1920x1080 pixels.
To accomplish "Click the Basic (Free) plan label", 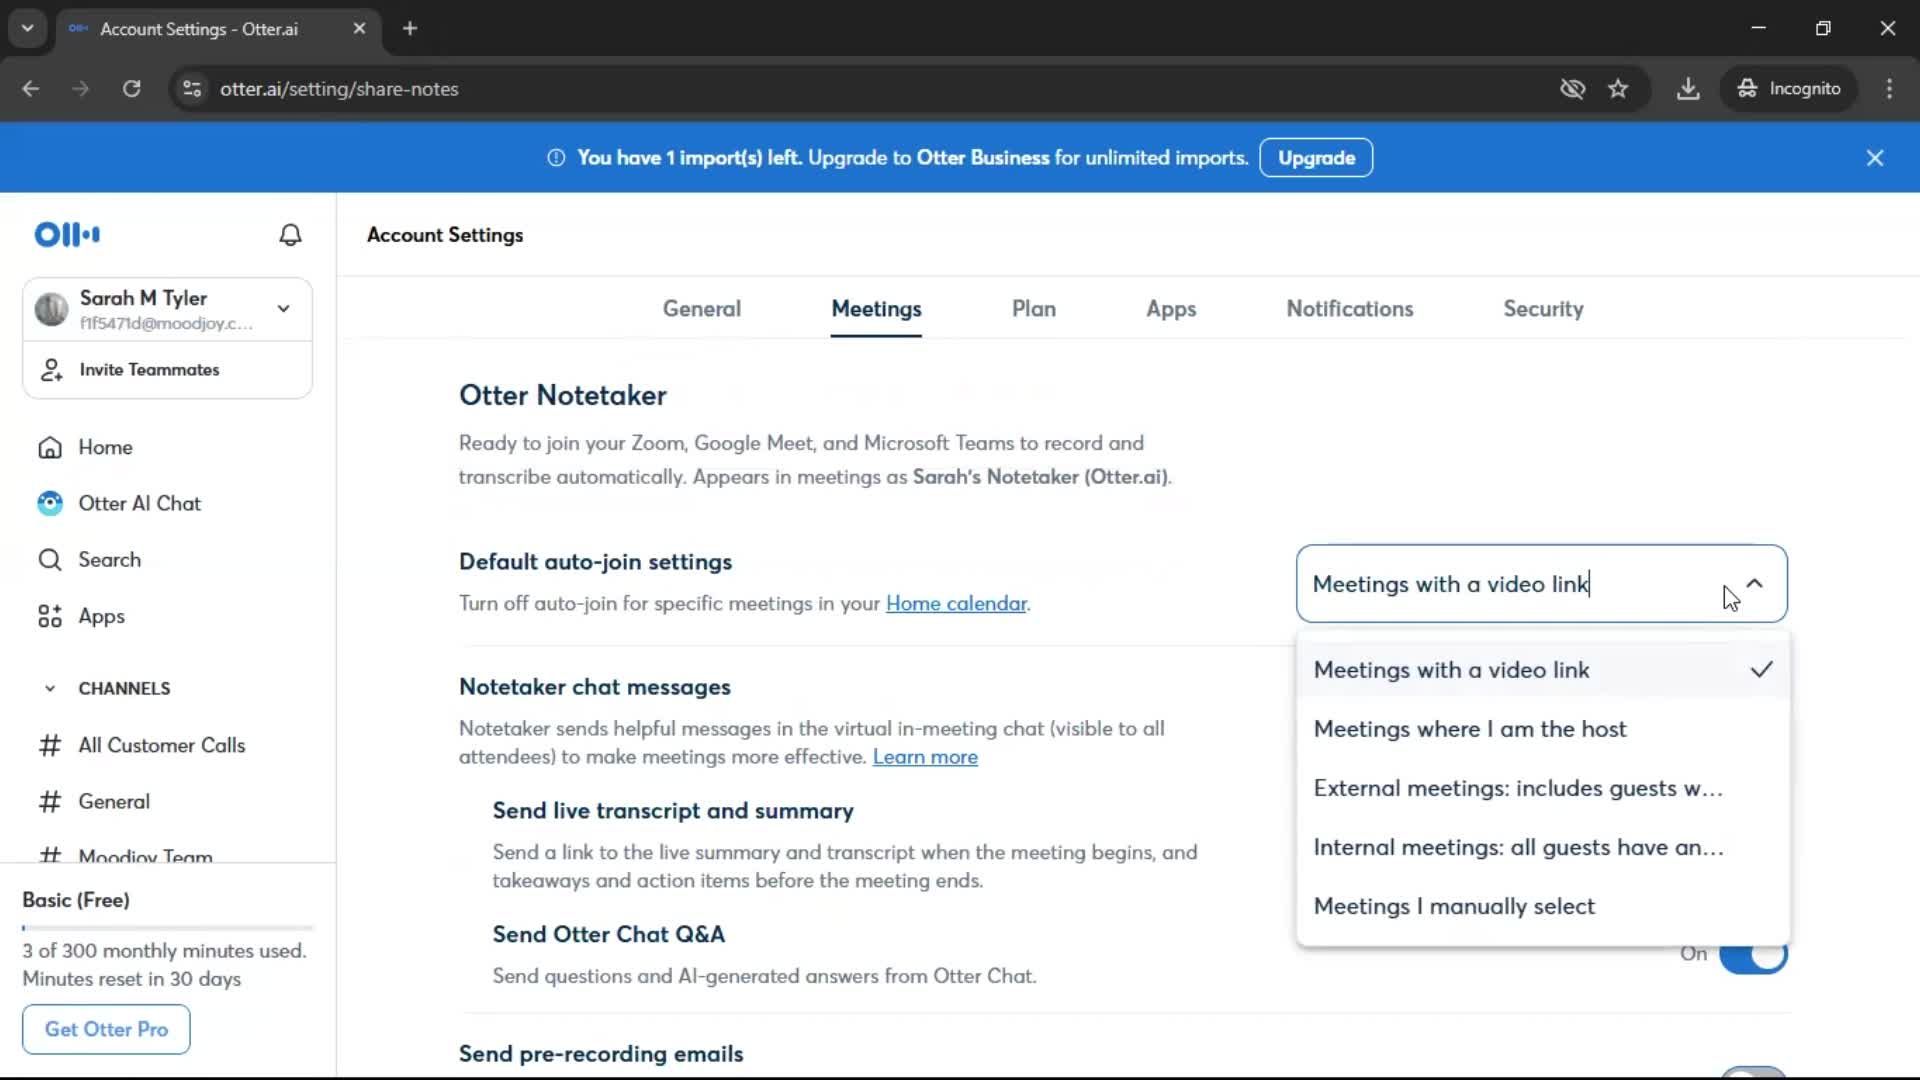I will coord(76,900).
